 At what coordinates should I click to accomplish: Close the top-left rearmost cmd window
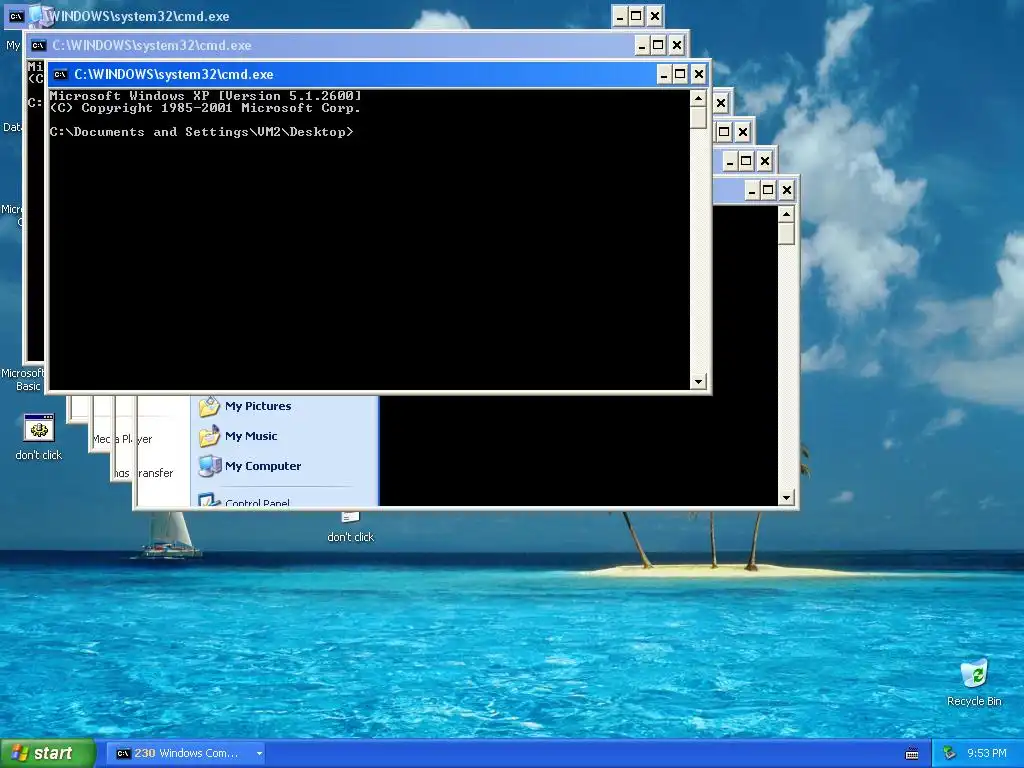(654, 16)
